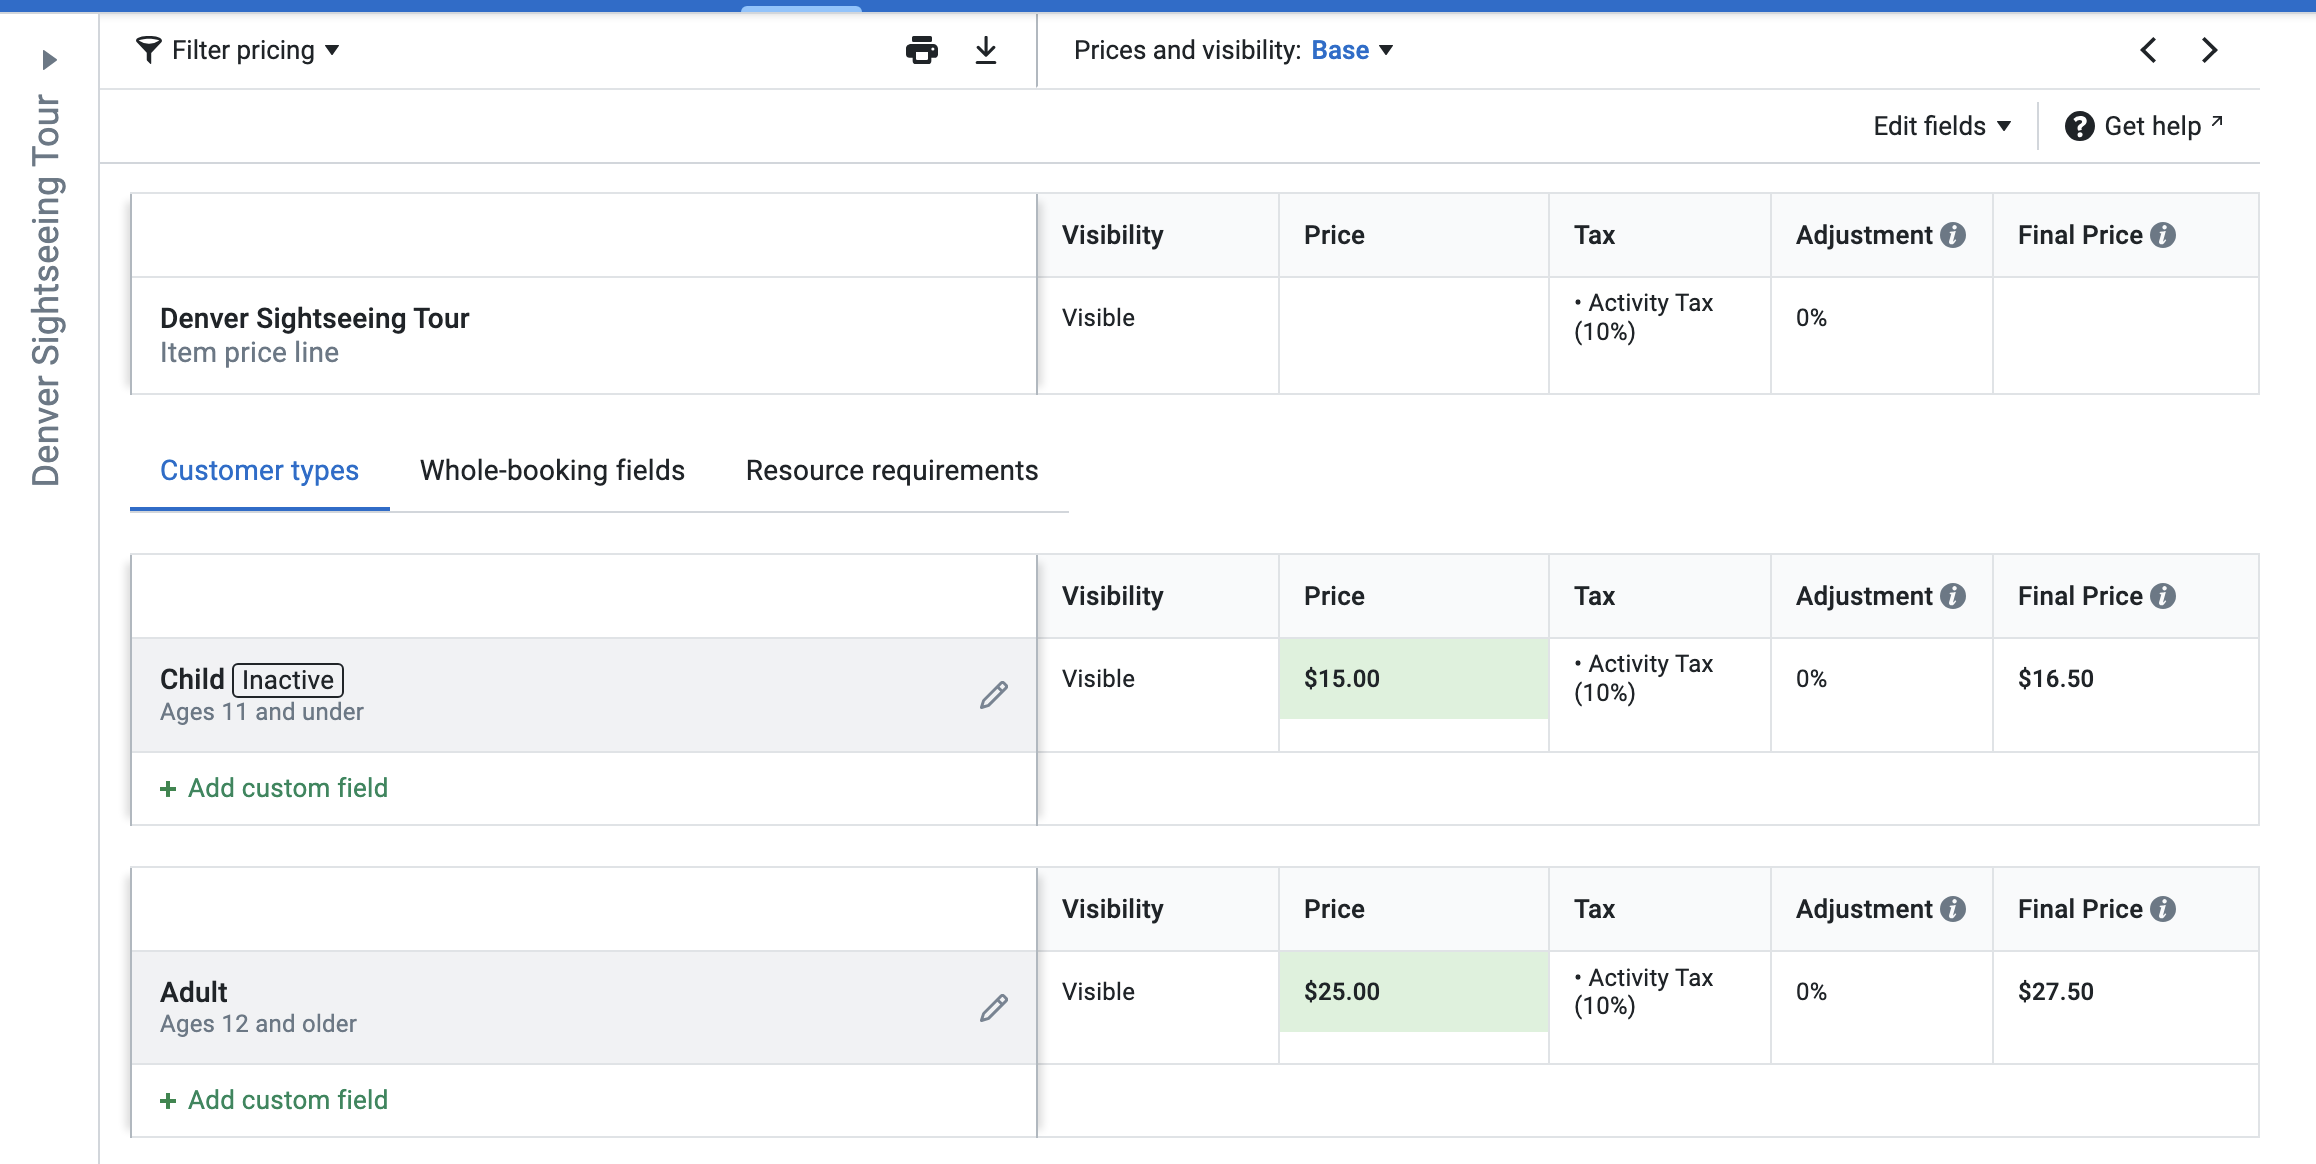Click Activity Tax (10%) in Child row
2316x1164 pixels.
point(1643,678)
